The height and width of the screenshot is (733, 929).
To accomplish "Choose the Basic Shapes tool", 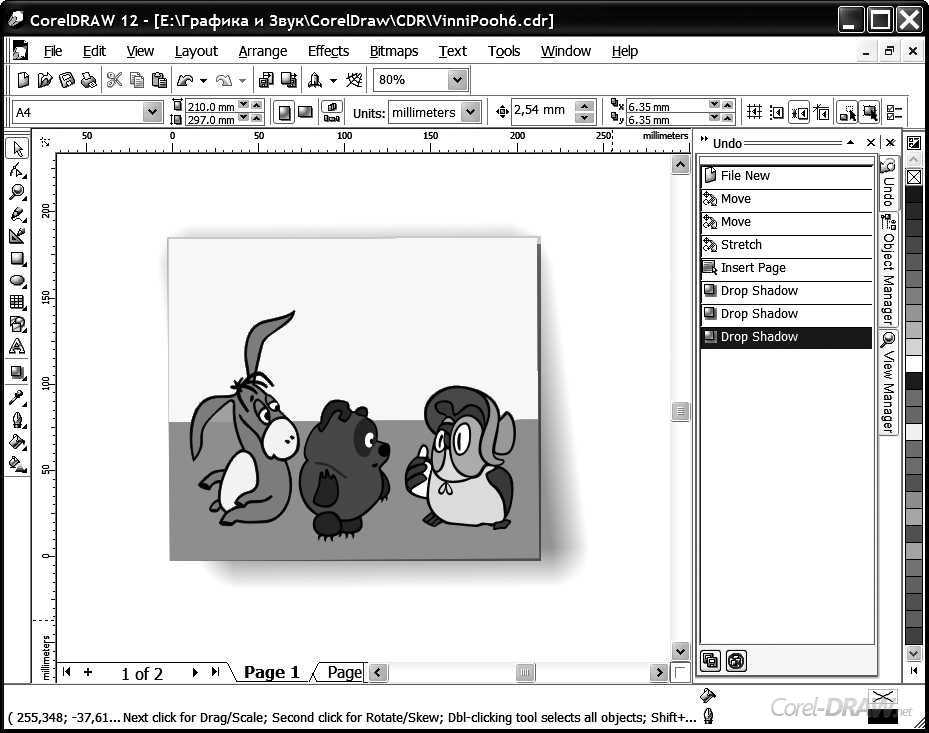I will [x=17, y=324].
